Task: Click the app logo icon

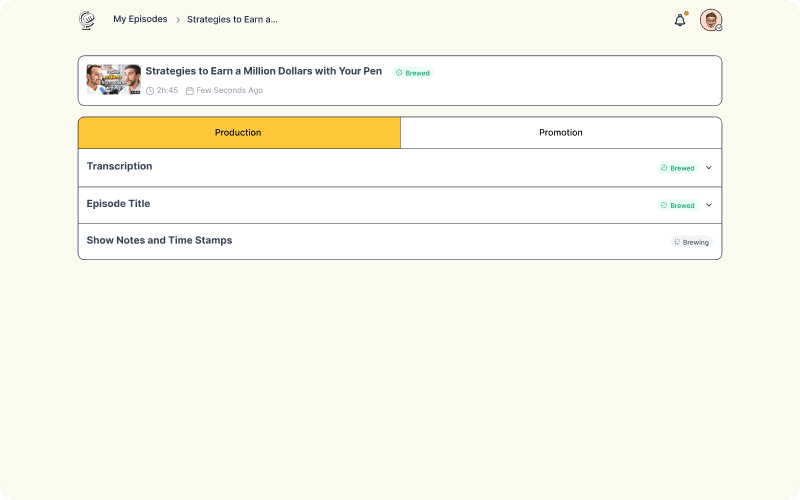Action: click(87, 20)
